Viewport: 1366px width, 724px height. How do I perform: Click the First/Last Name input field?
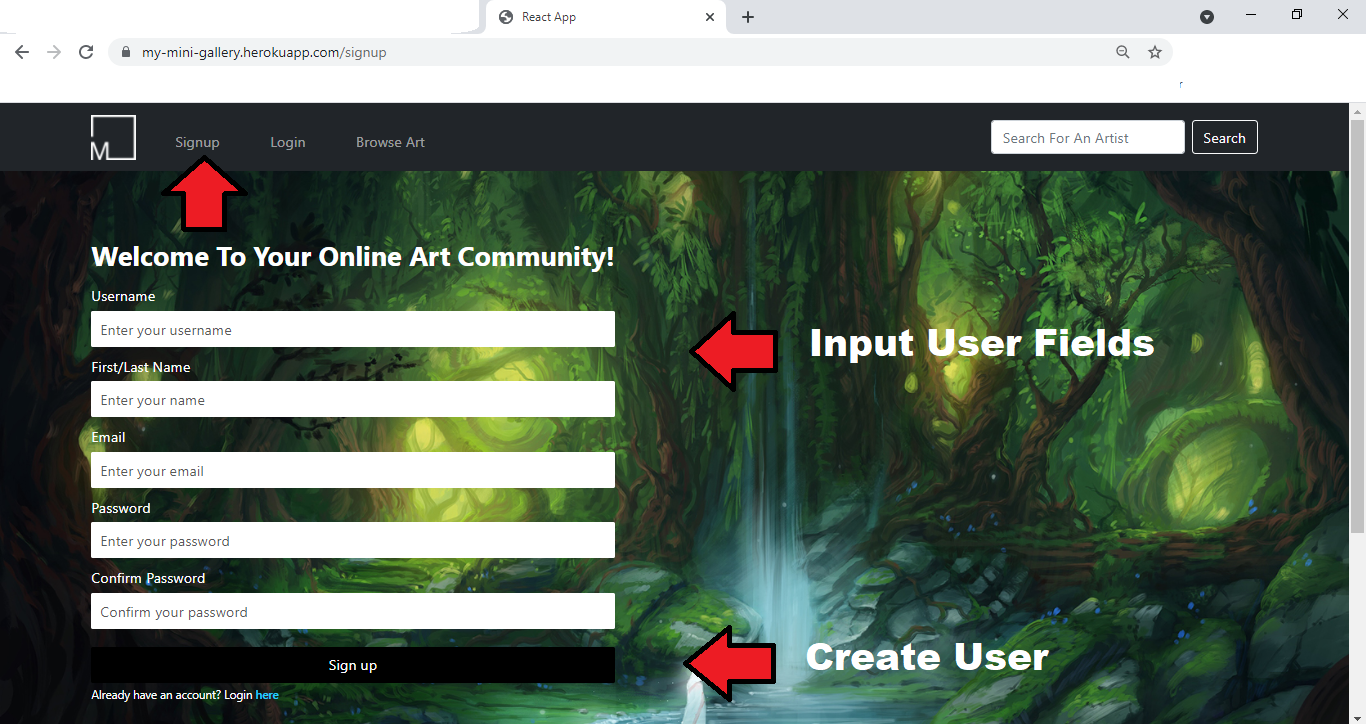pyautogui.click(x=353, y=400)
